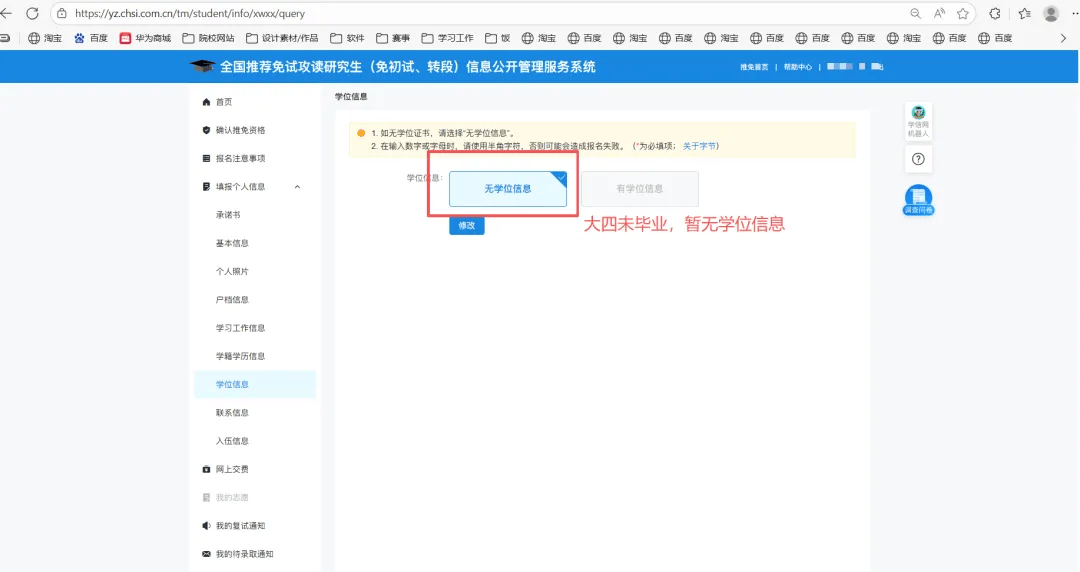Click the list icon beside 报名注意事项
This screenshot has height=572, width=1080.
tap(206, 159)
